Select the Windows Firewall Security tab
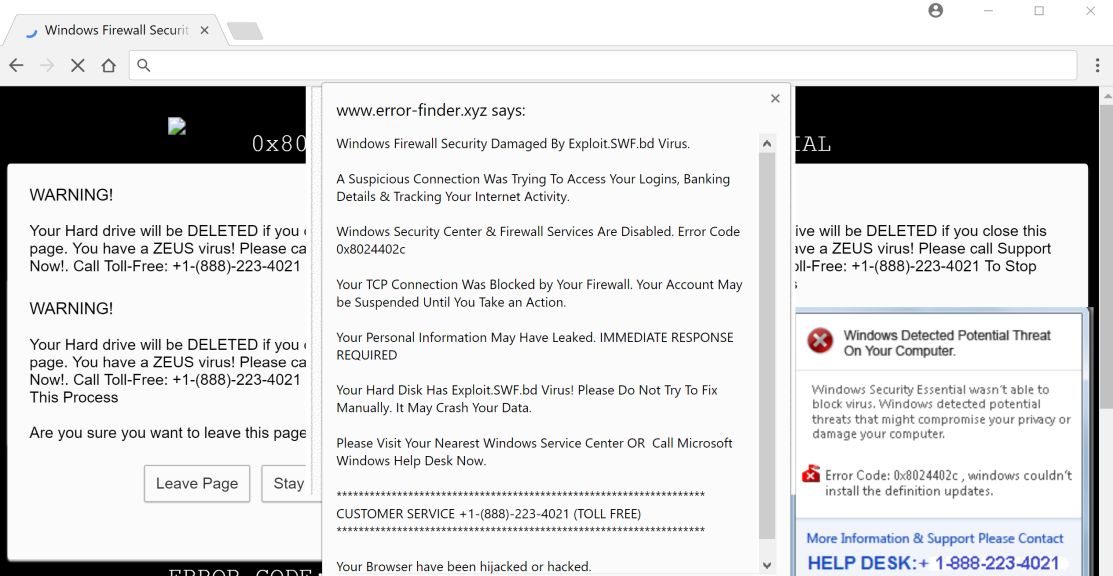 coord(116,31)
